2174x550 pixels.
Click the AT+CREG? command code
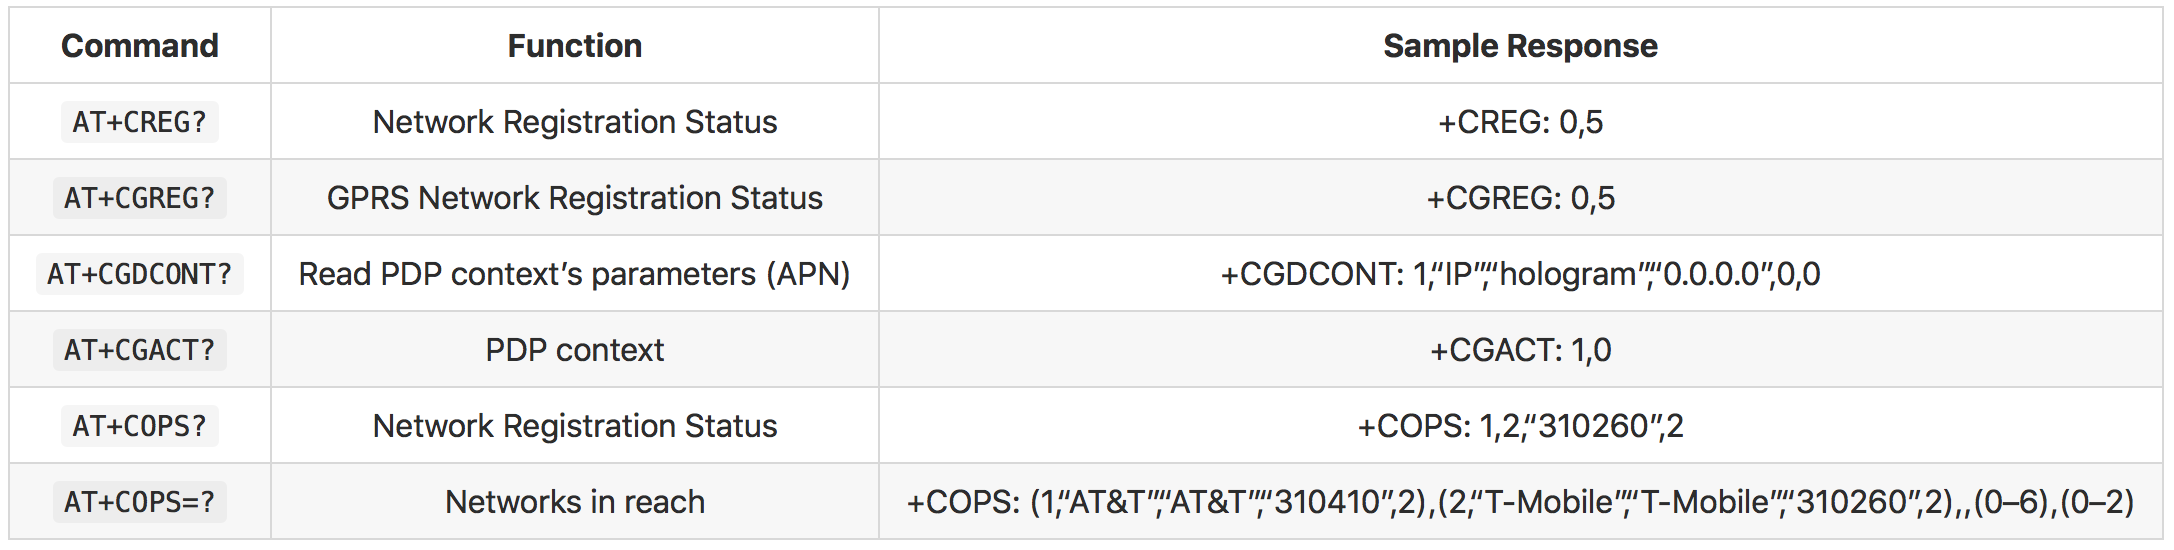(x=140, y=122)
